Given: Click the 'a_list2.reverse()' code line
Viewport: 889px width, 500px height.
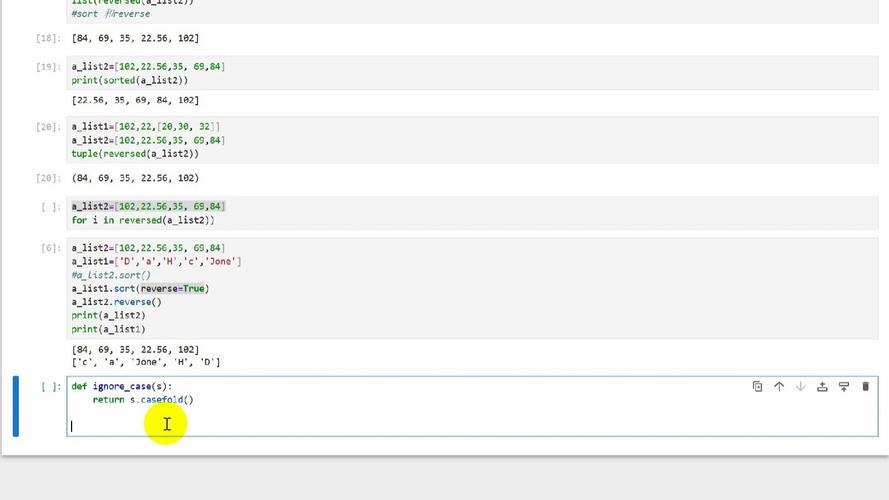Looking at the screenshot, I should pos(116,302).
